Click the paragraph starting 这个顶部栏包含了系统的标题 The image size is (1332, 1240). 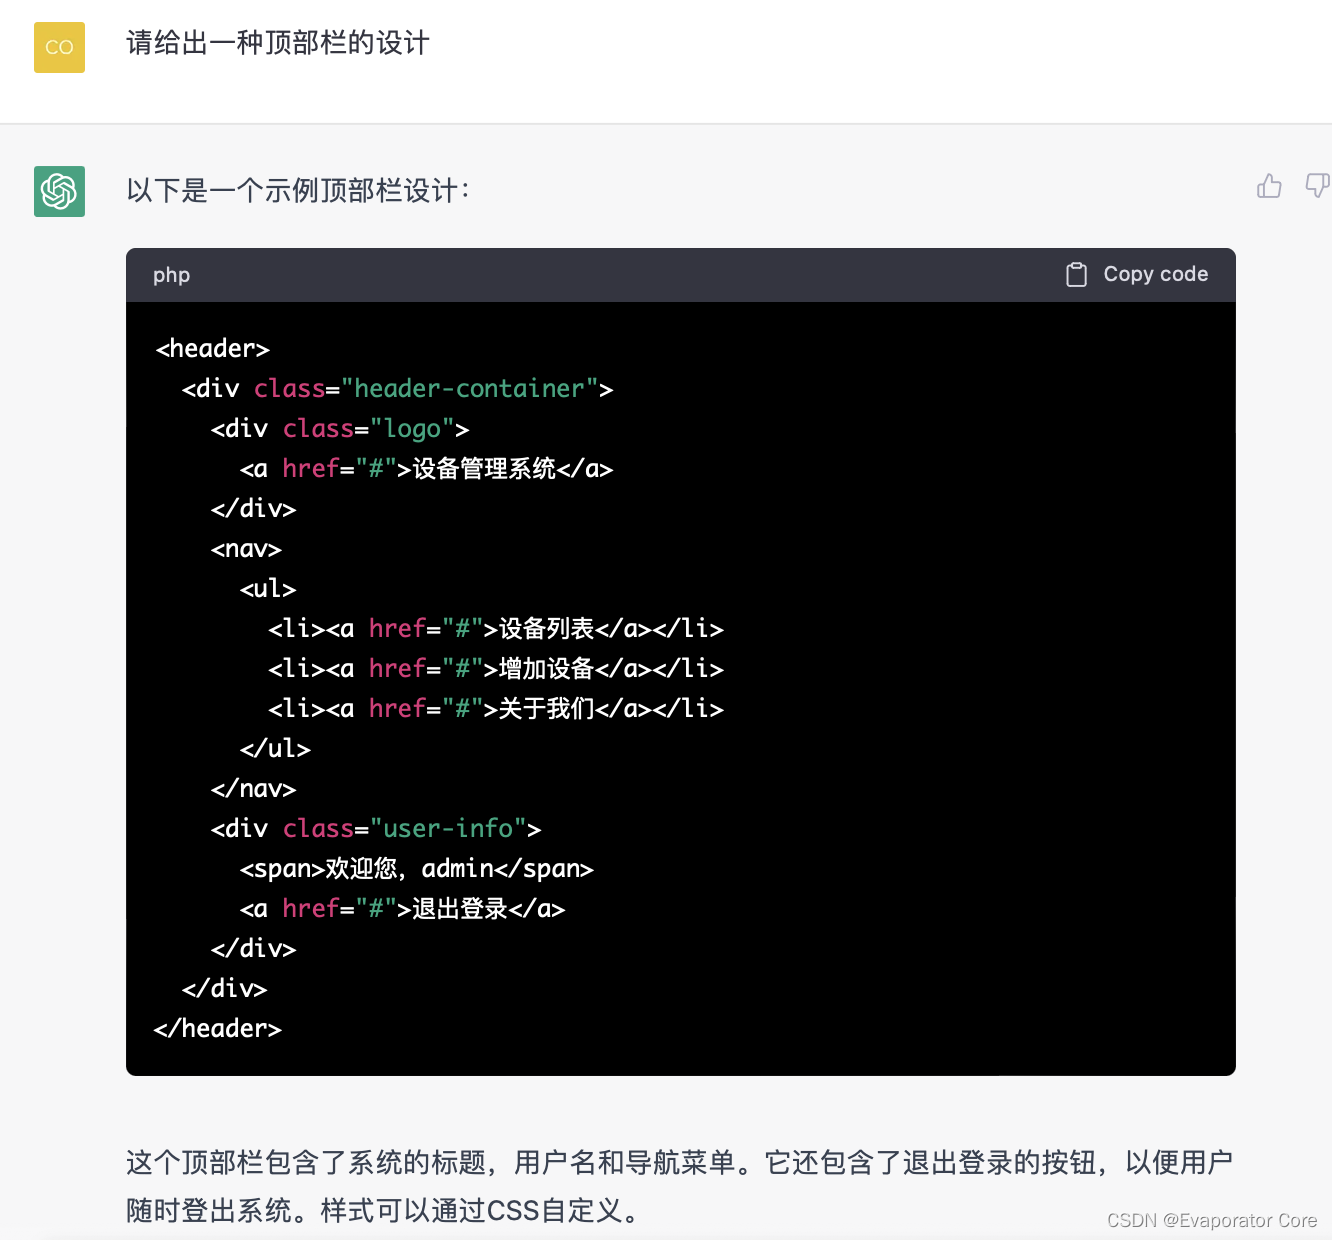pyautogui.click(x=680, y=1186)
